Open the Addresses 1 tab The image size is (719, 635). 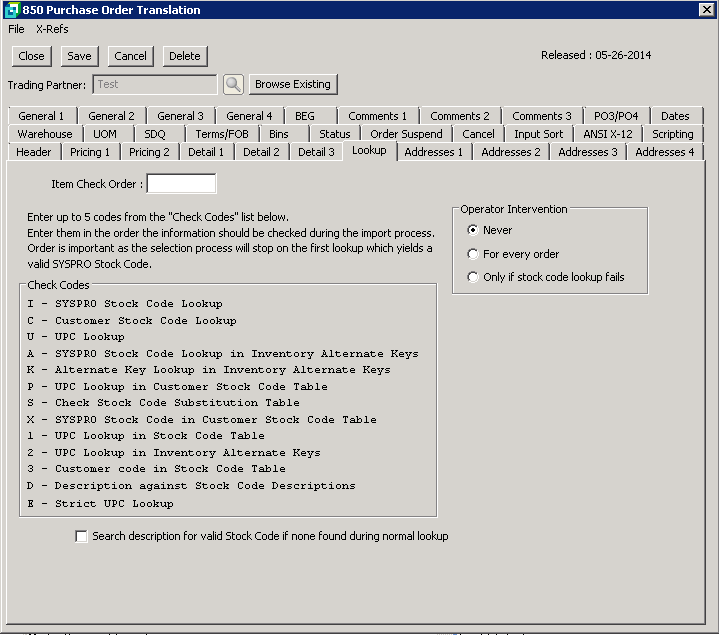tap(435, 152)
